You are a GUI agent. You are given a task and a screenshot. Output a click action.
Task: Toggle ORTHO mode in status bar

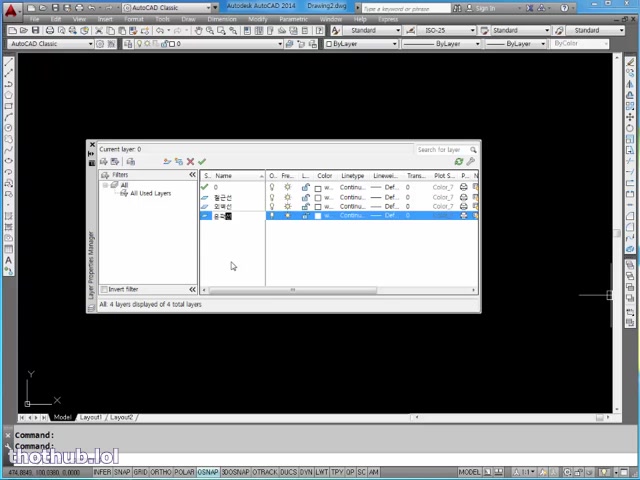(160, 472)
